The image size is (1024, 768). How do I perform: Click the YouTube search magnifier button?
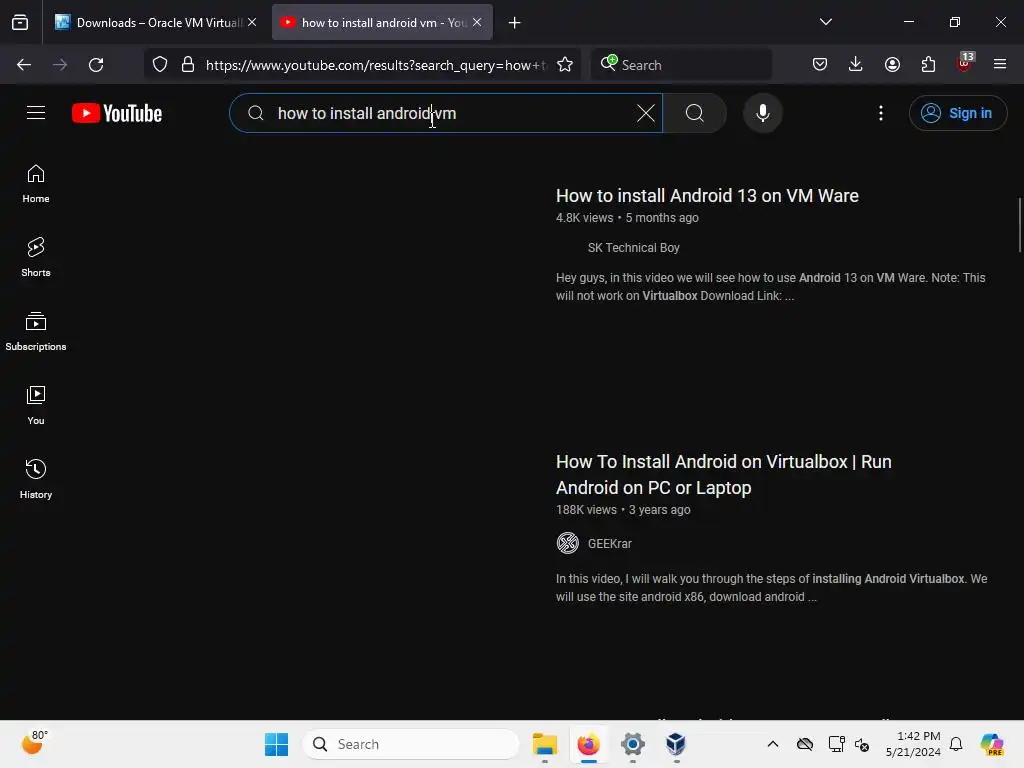click(x=695, y=113)
